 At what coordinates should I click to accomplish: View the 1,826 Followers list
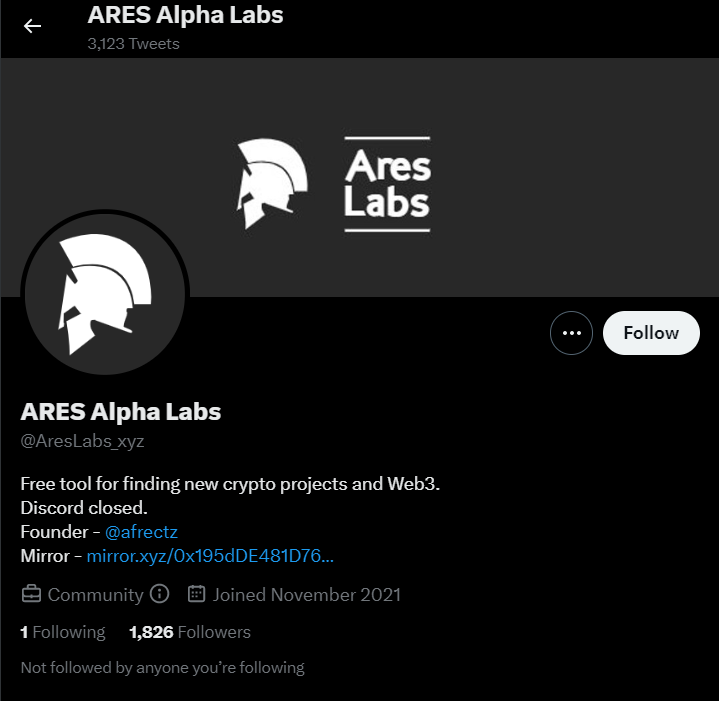190,632
